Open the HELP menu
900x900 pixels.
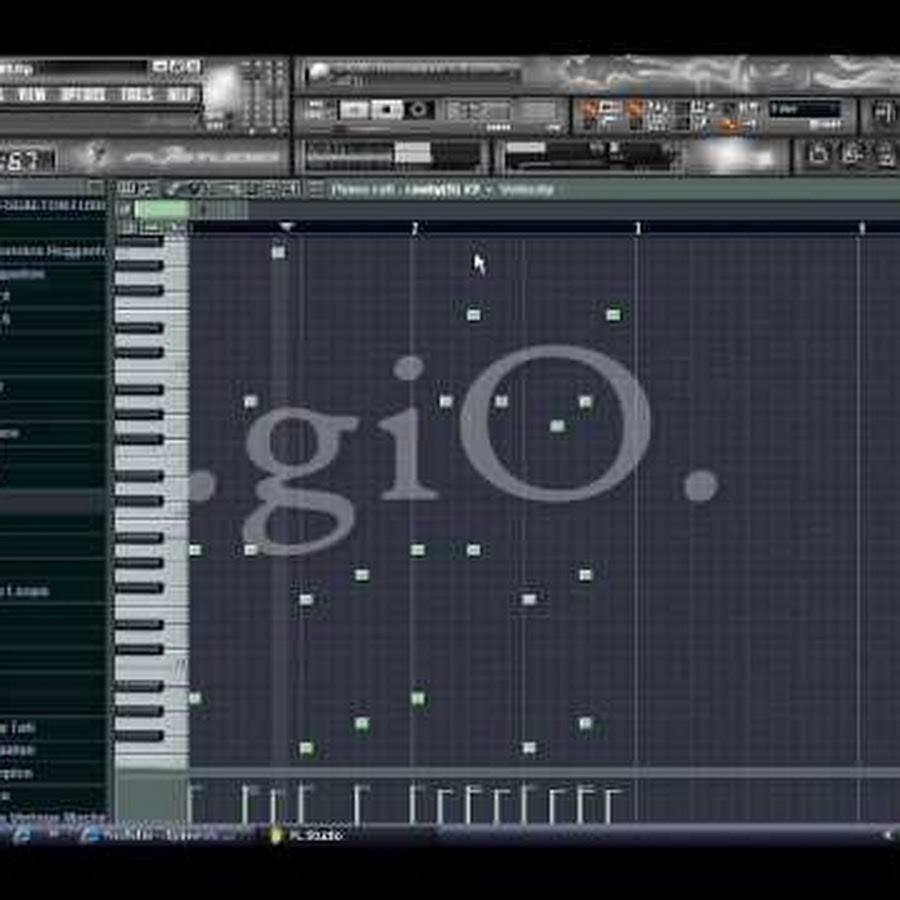(x=181, y=94)
